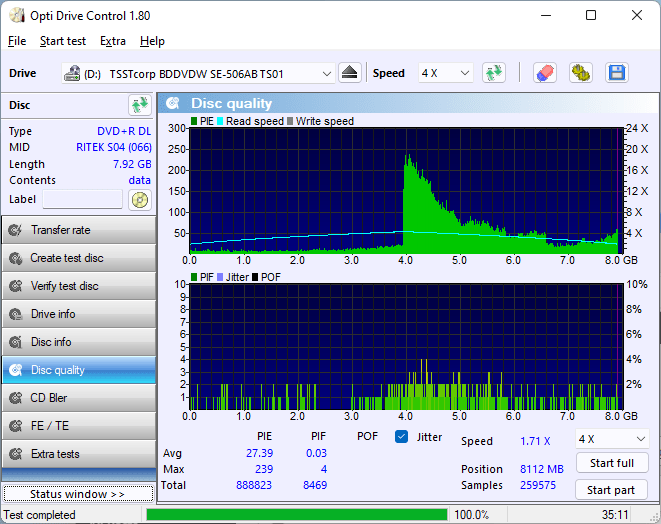Click the Start full button
The image size is (661, 524).
tap(611, 464)
